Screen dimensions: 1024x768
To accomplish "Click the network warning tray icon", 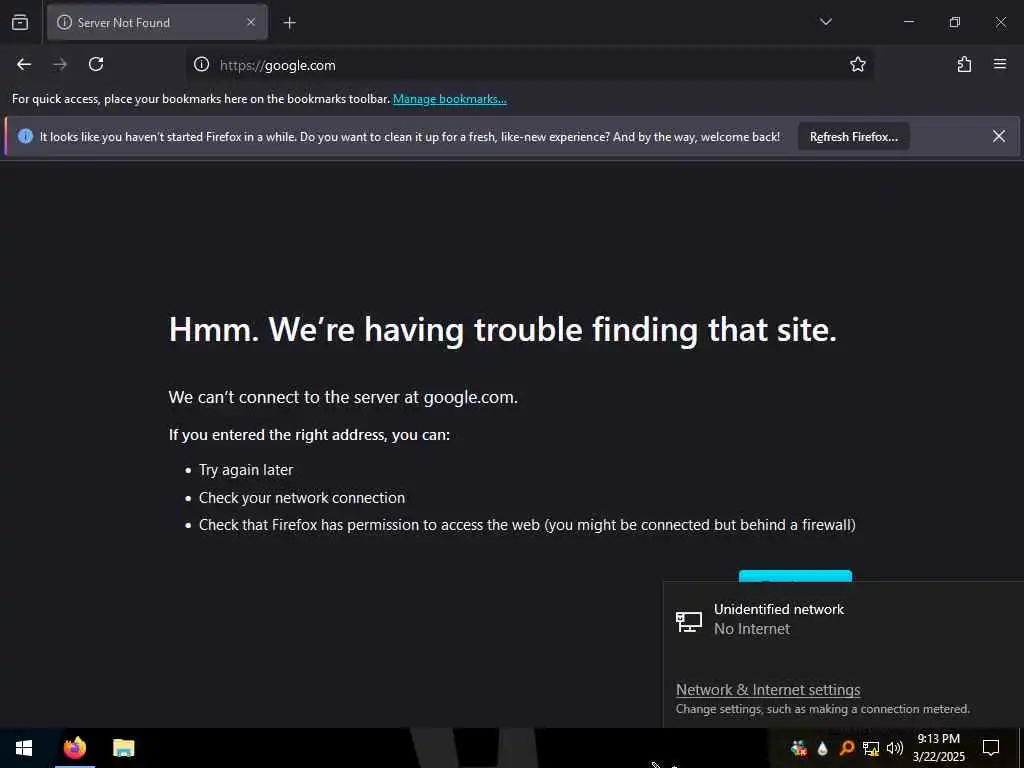I will [871, 748].
